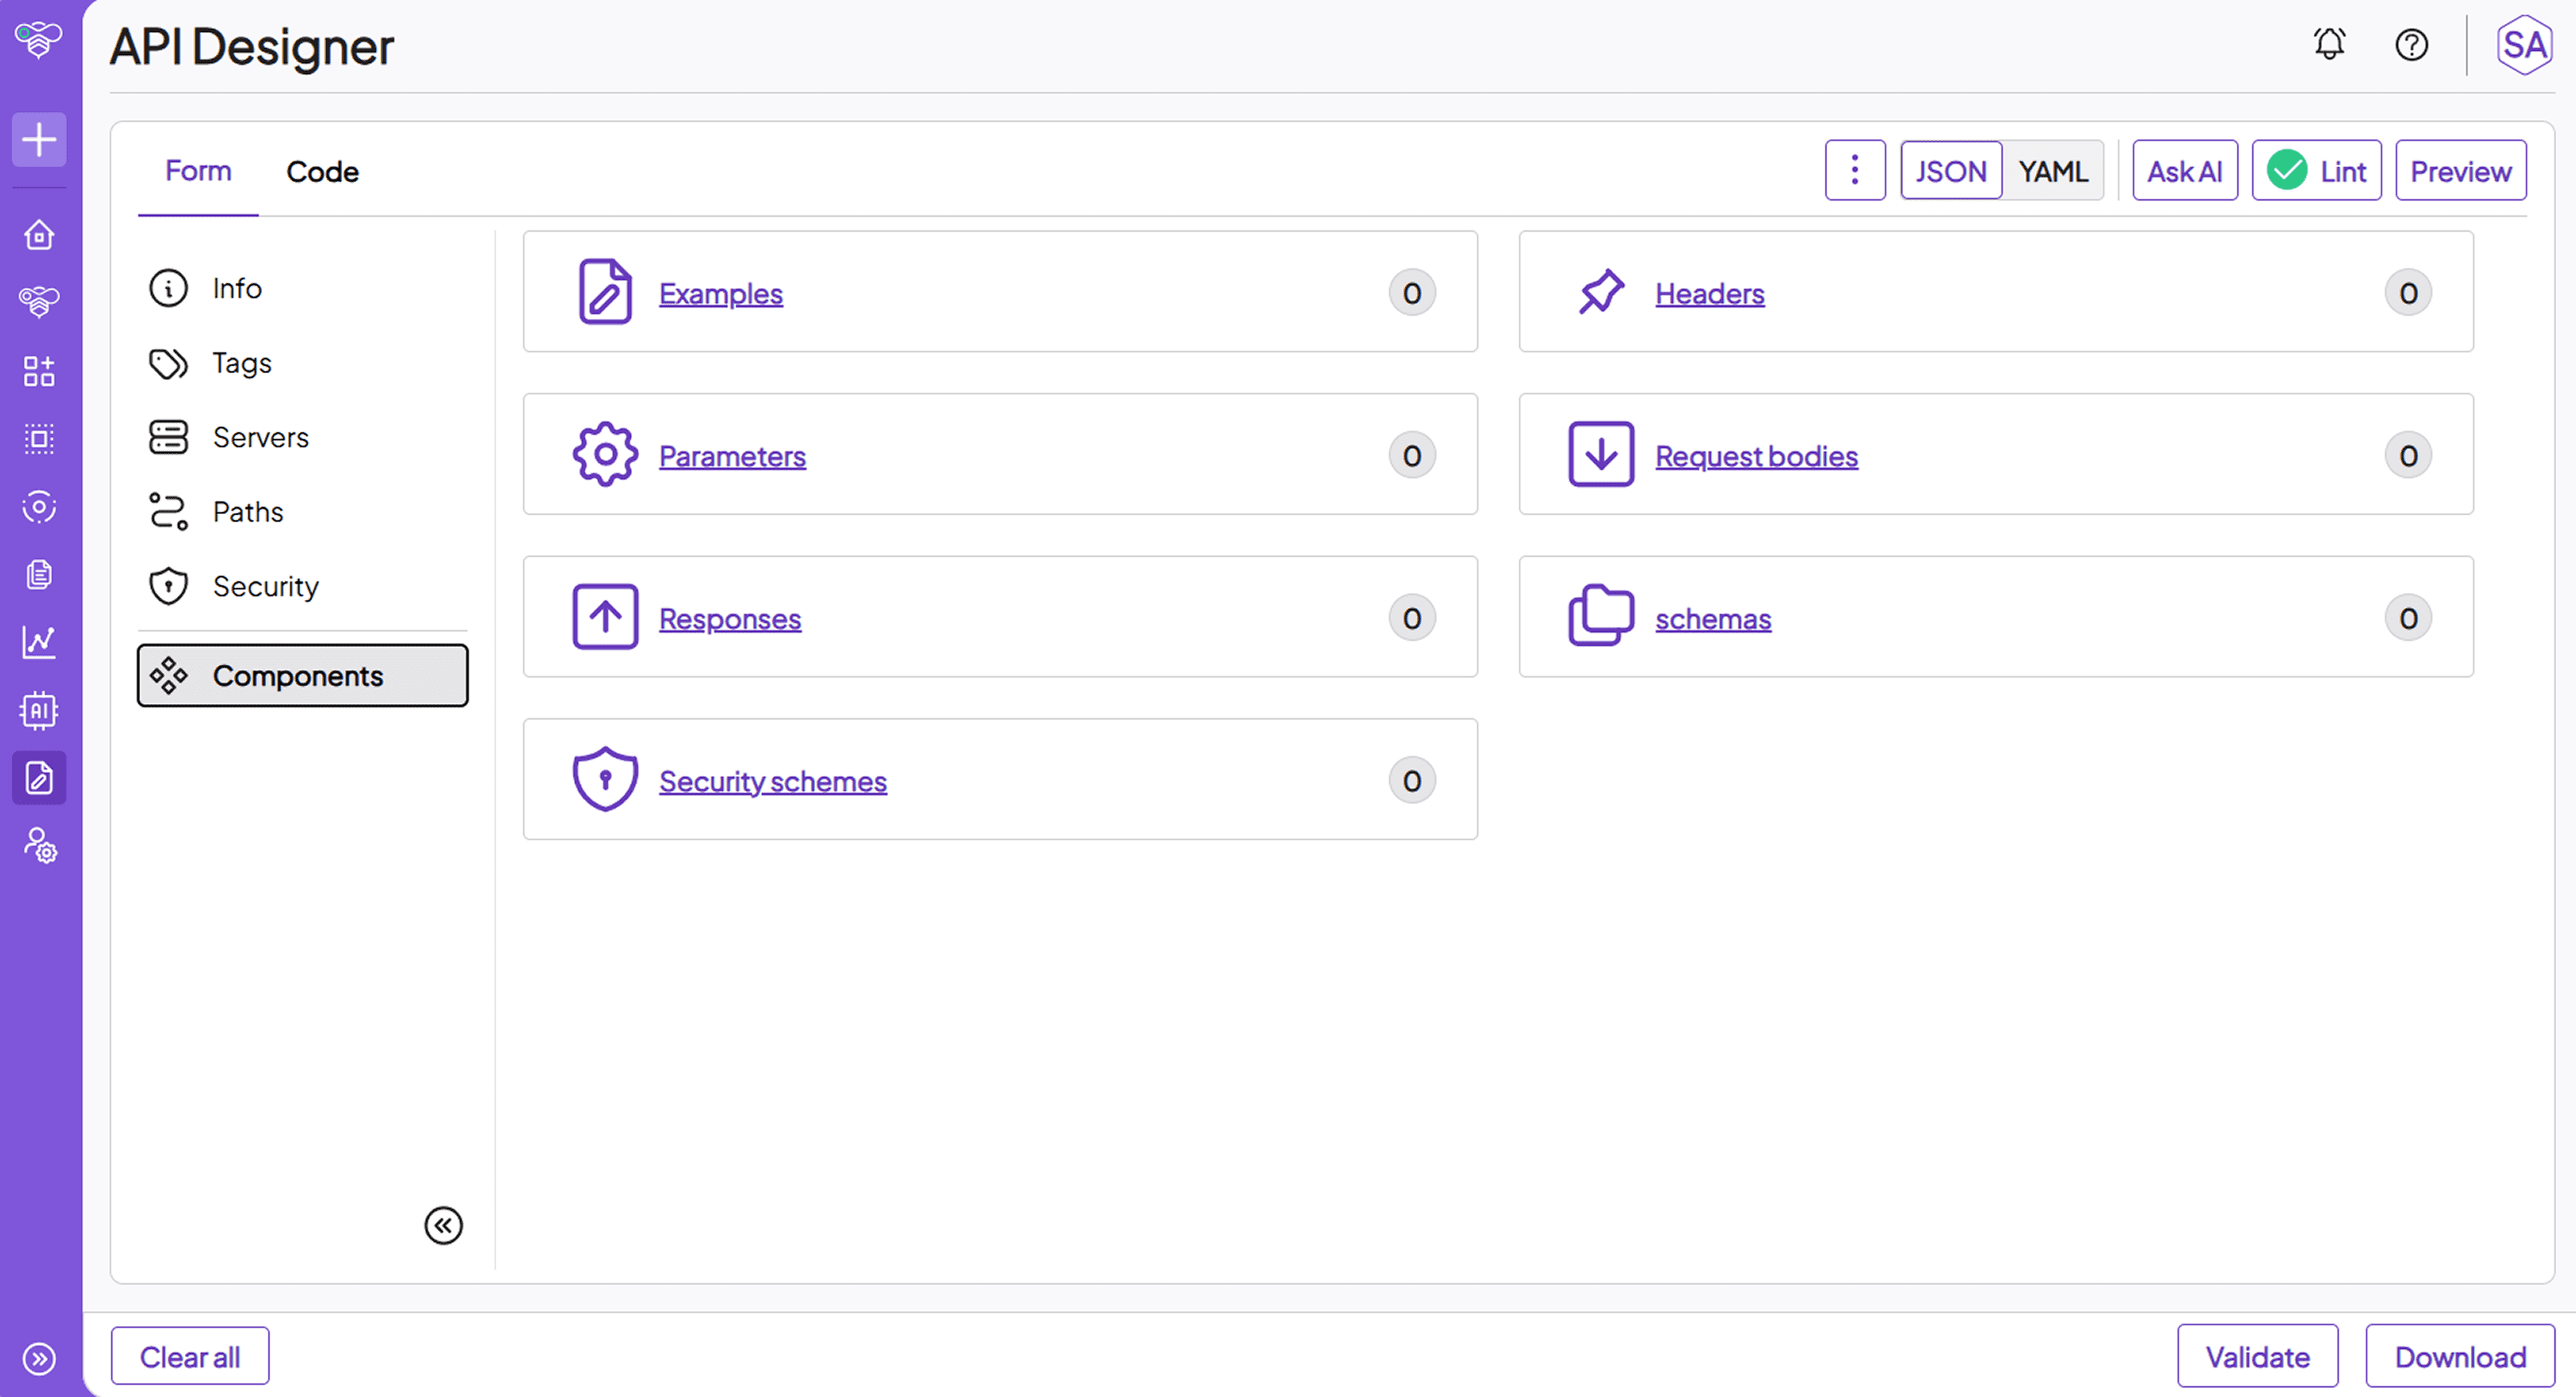Screen dimensions: 2576x1397
Task: Click the Validate button
Action: click(x=2257, y=1356)
